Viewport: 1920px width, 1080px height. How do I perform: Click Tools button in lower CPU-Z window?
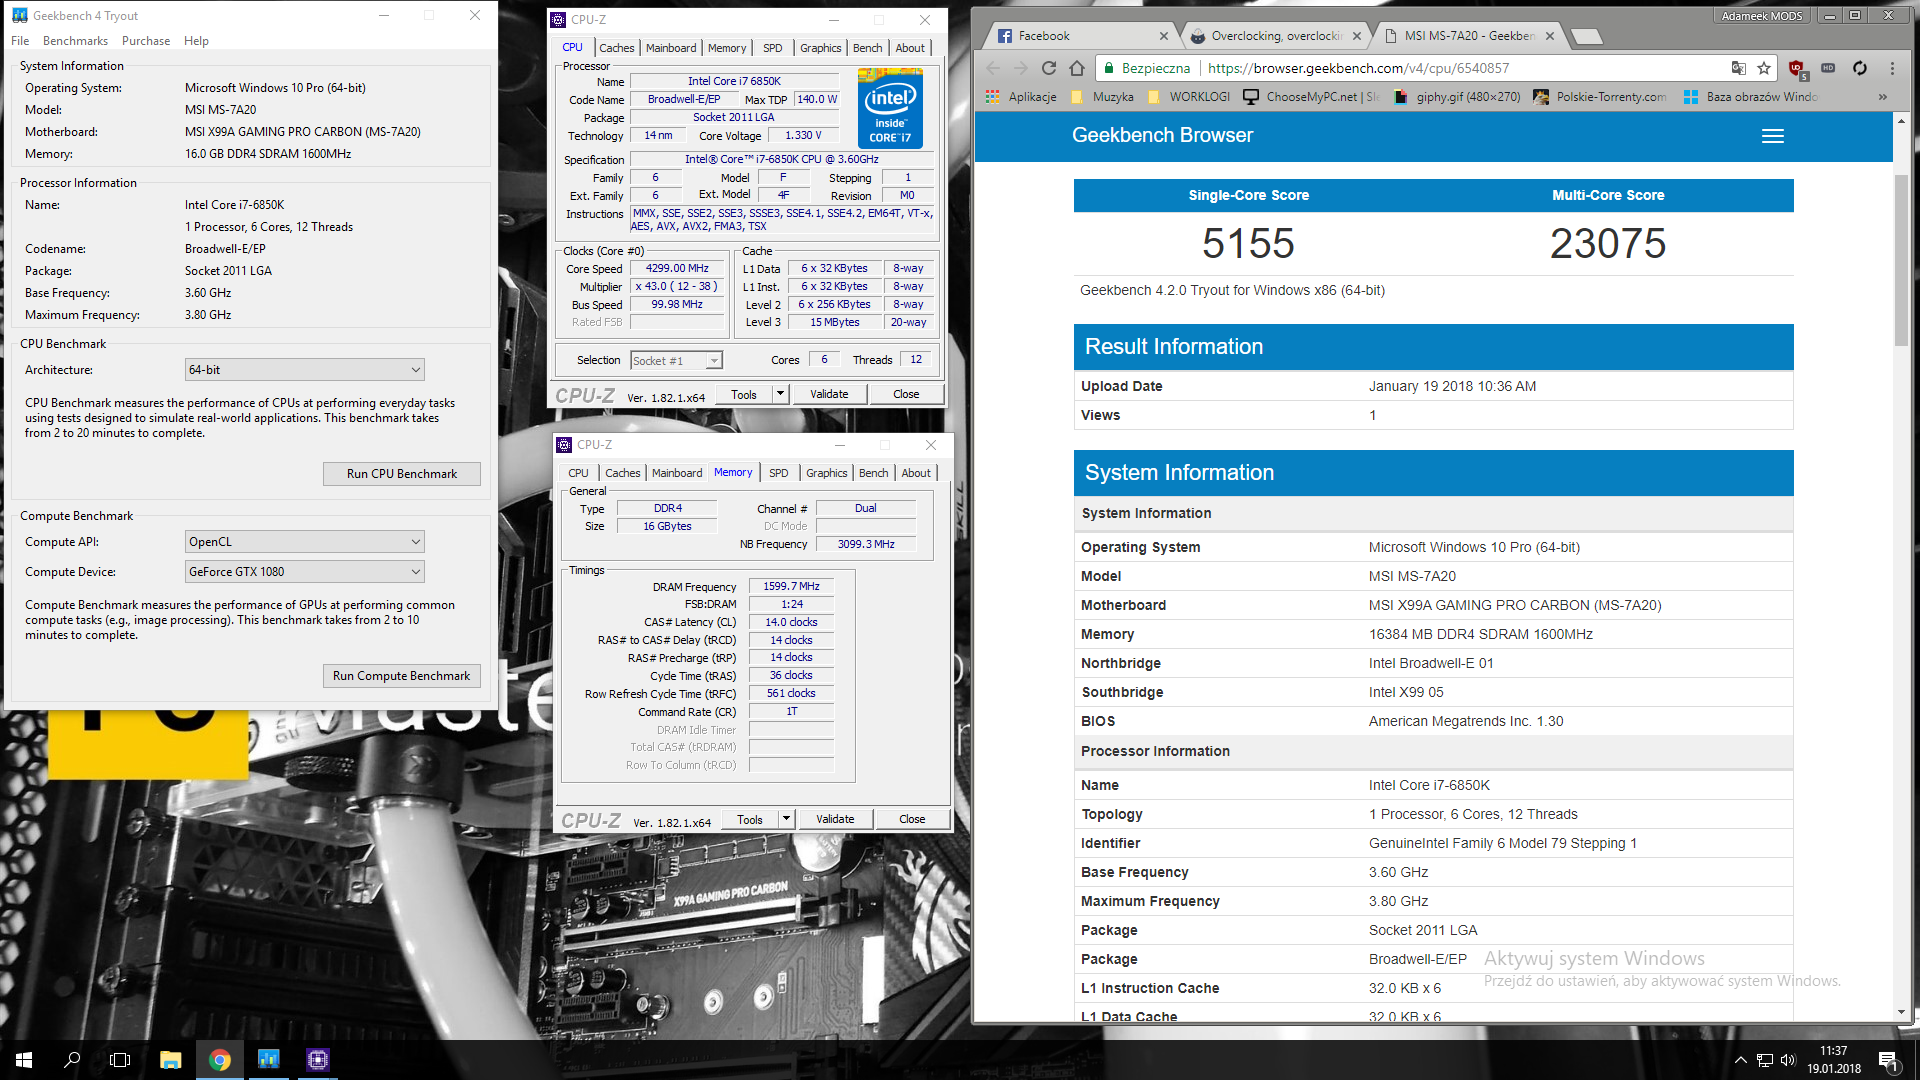(x=750, y=819)
